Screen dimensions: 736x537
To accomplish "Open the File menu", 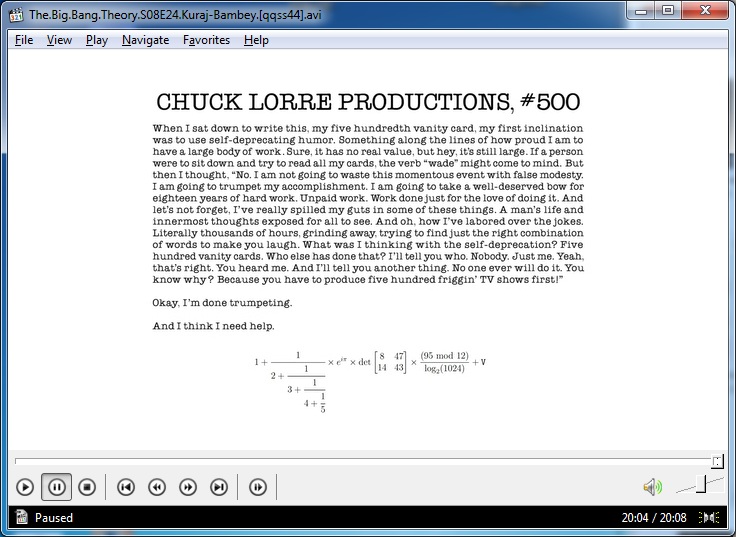I will pos(24,40).
